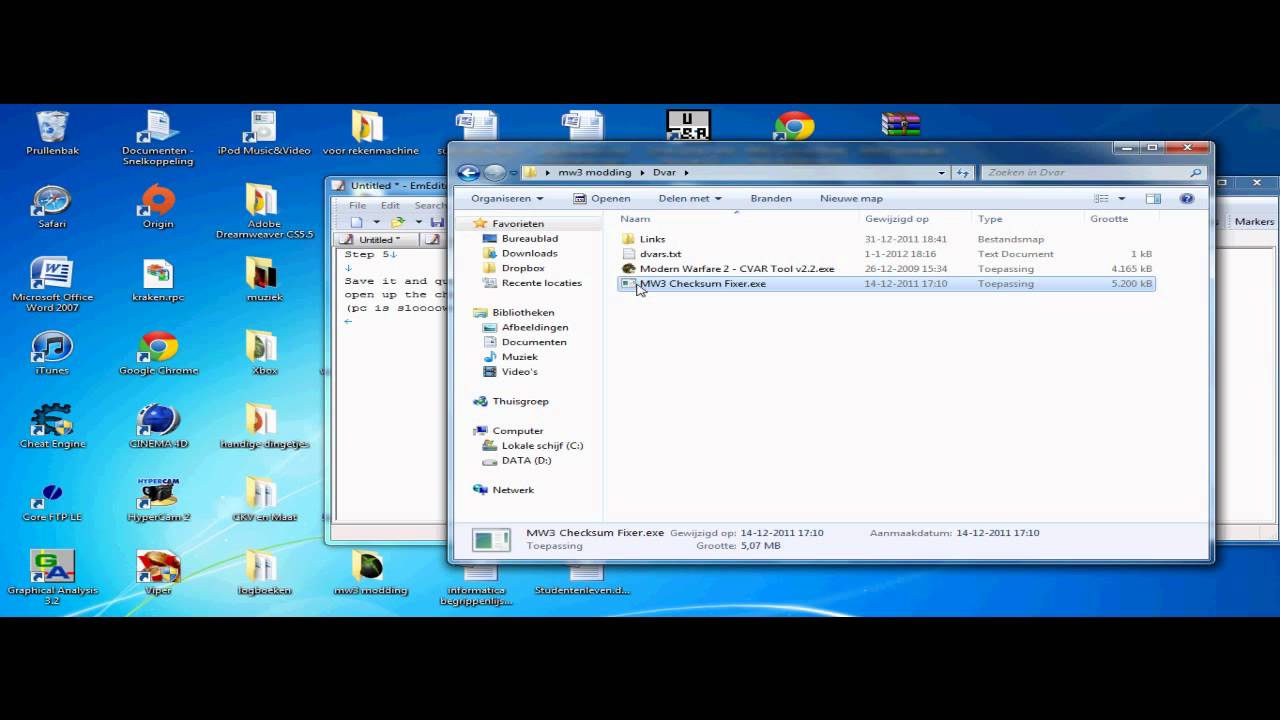Viewport: 1280px width, 720px height.
Task: Click the 'Nieuwe map' button
Action: point(851,198)
